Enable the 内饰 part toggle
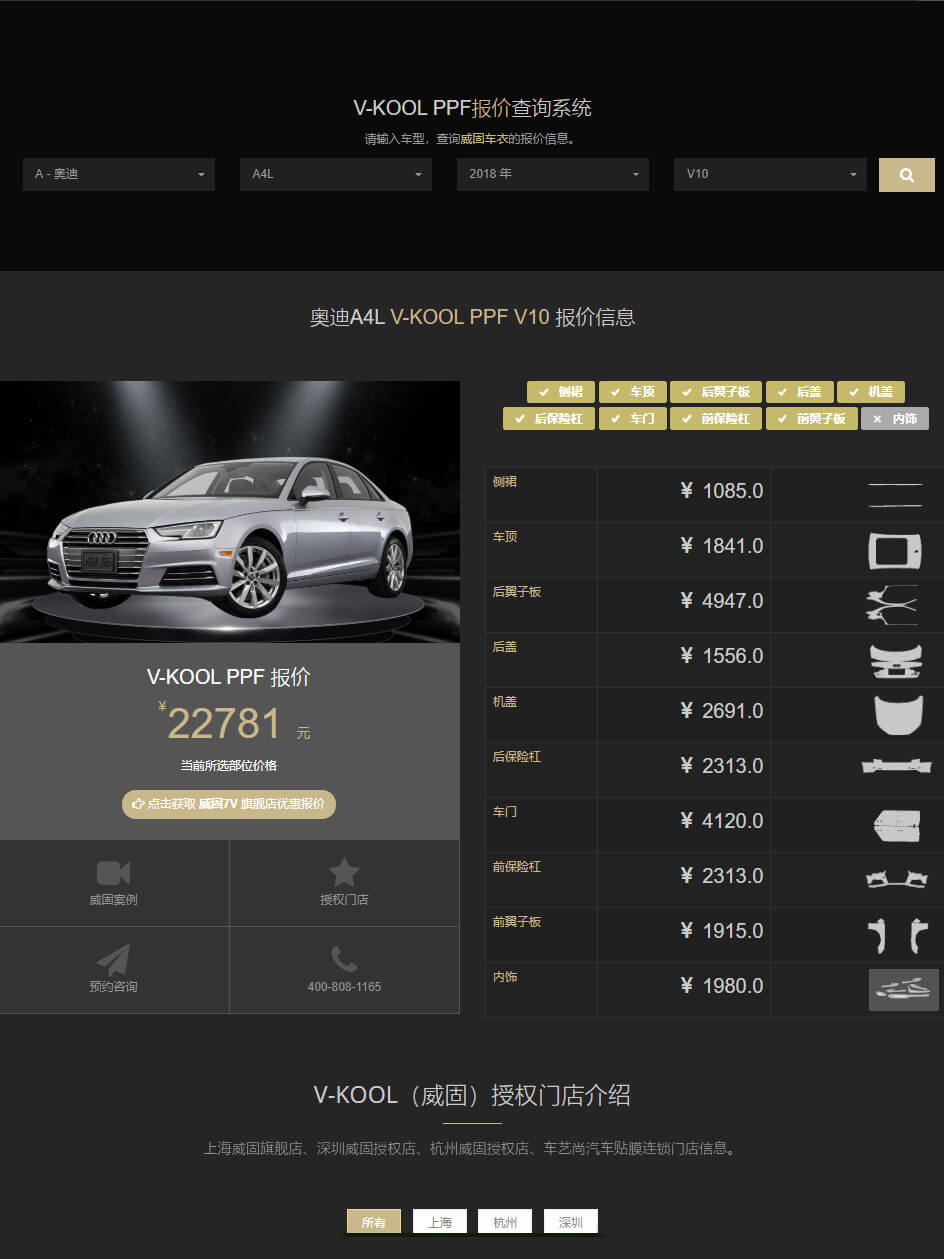Image resolution: width=944 pixels, height=1259 pixels. pos(895,419)
